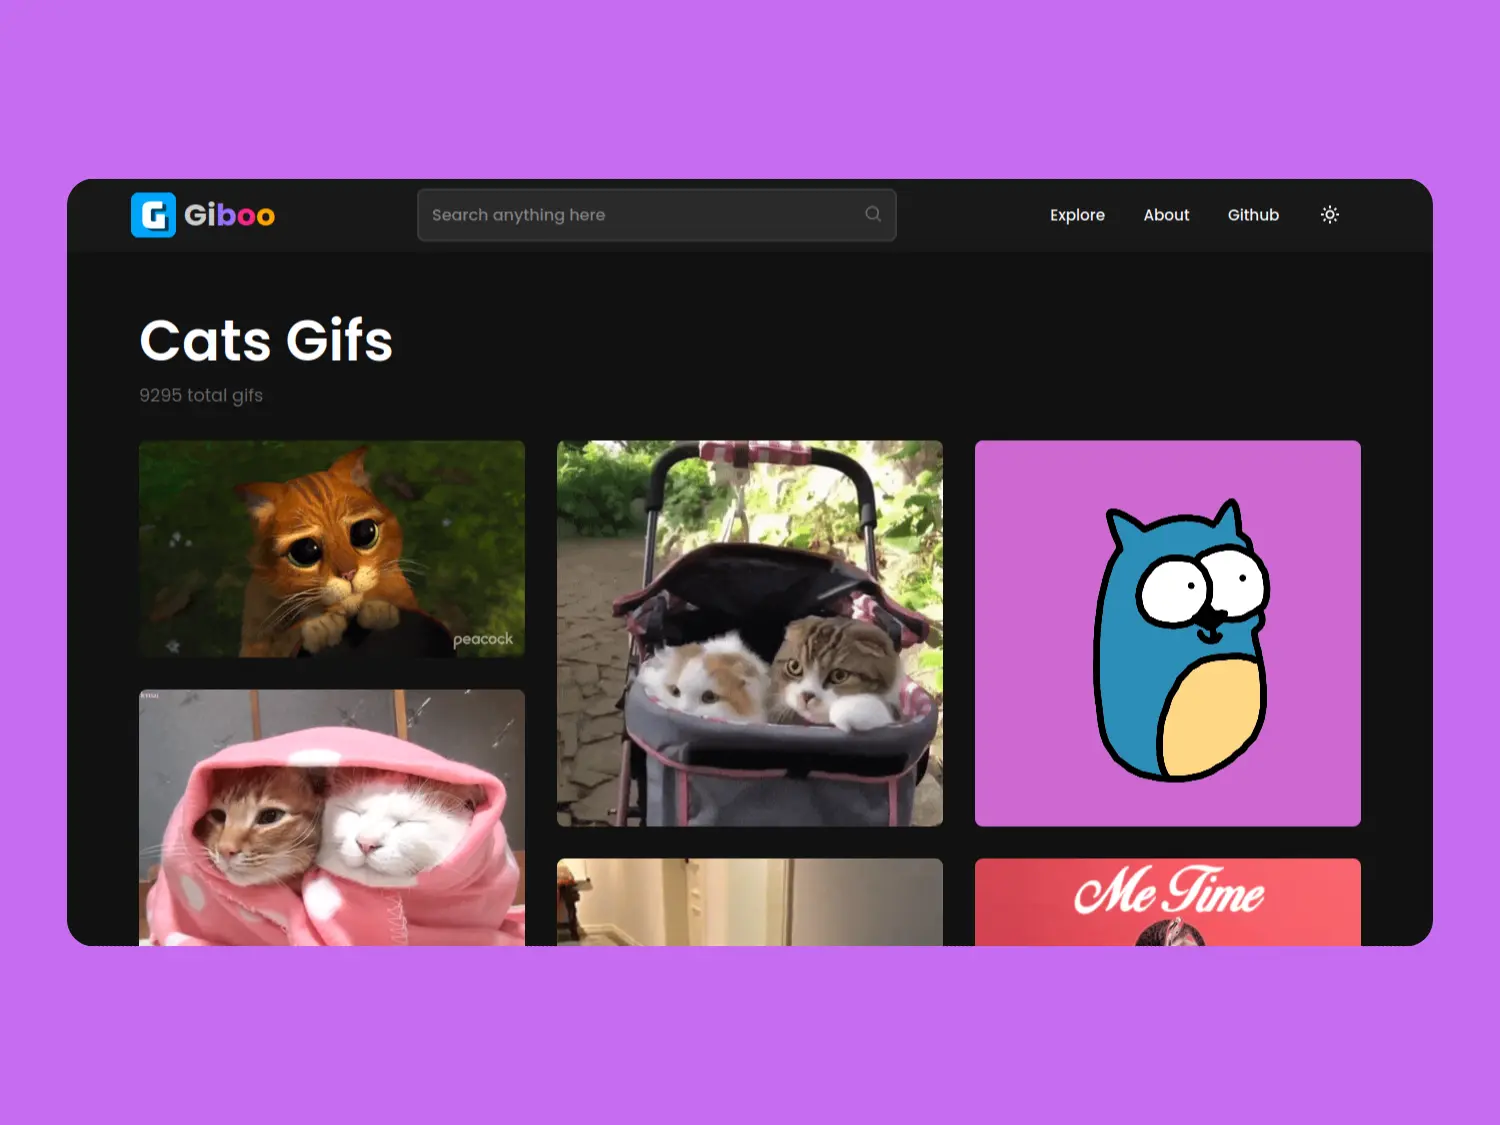
Task: Focus the 'Search anything here' field
Action: click(640, 215)
